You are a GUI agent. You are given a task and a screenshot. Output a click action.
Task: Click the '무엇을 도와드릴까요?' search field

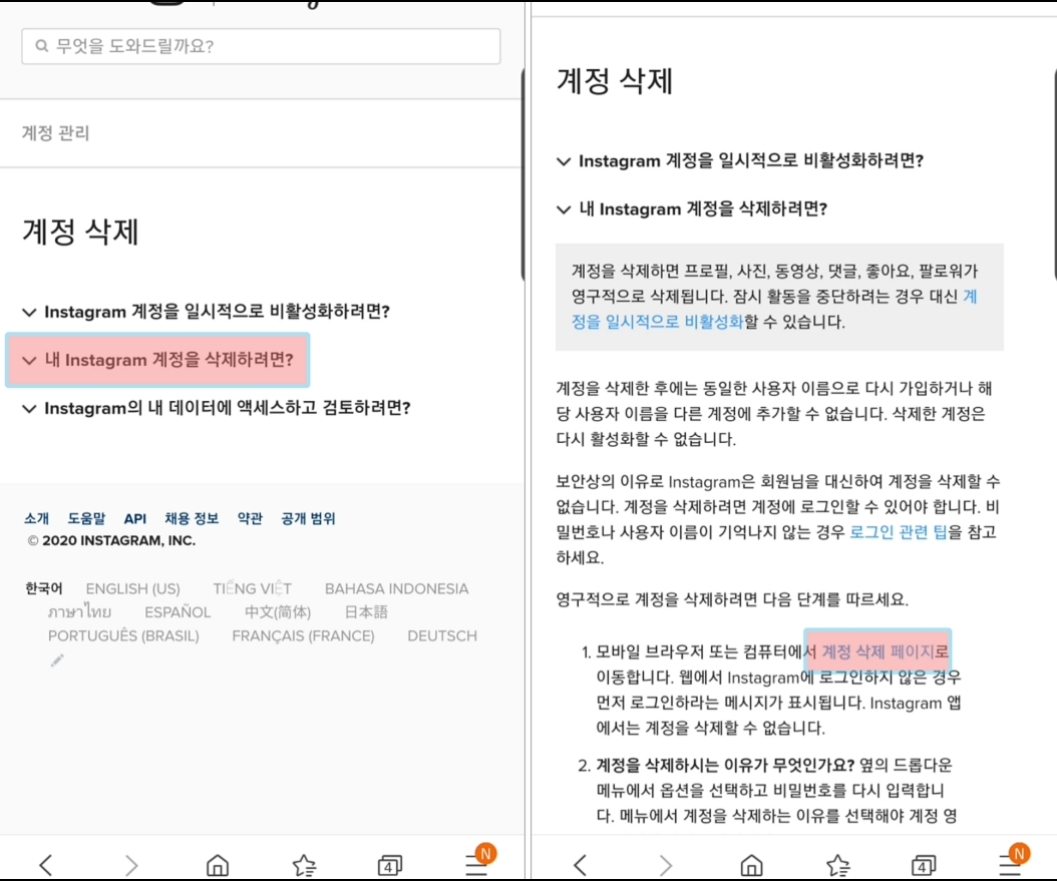261,46
